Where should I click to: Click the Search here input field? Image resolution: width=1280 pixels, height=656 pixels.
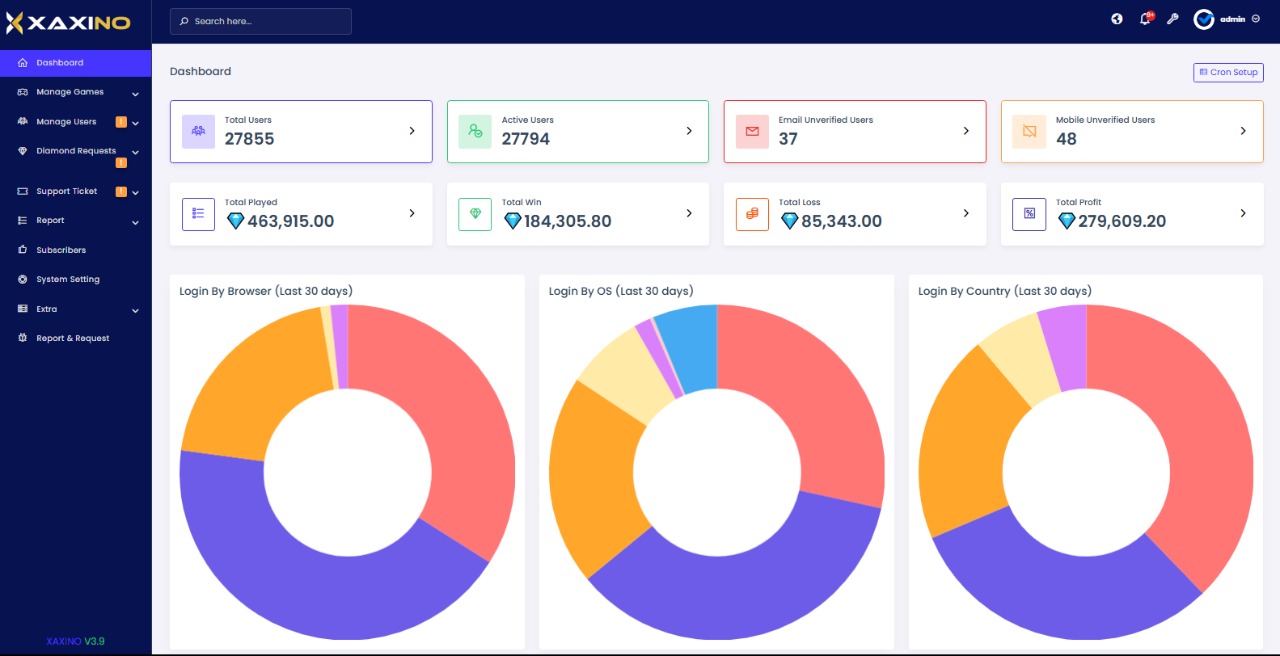click(x=260, y=21)
